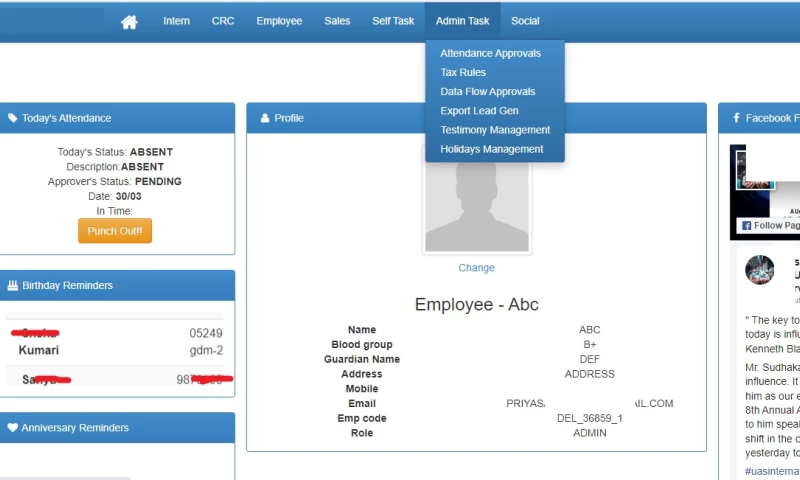This screenshot has width=800, height=480.
Task: Open the Social menu
Action: pyautogui.click(x=525, y=21)
